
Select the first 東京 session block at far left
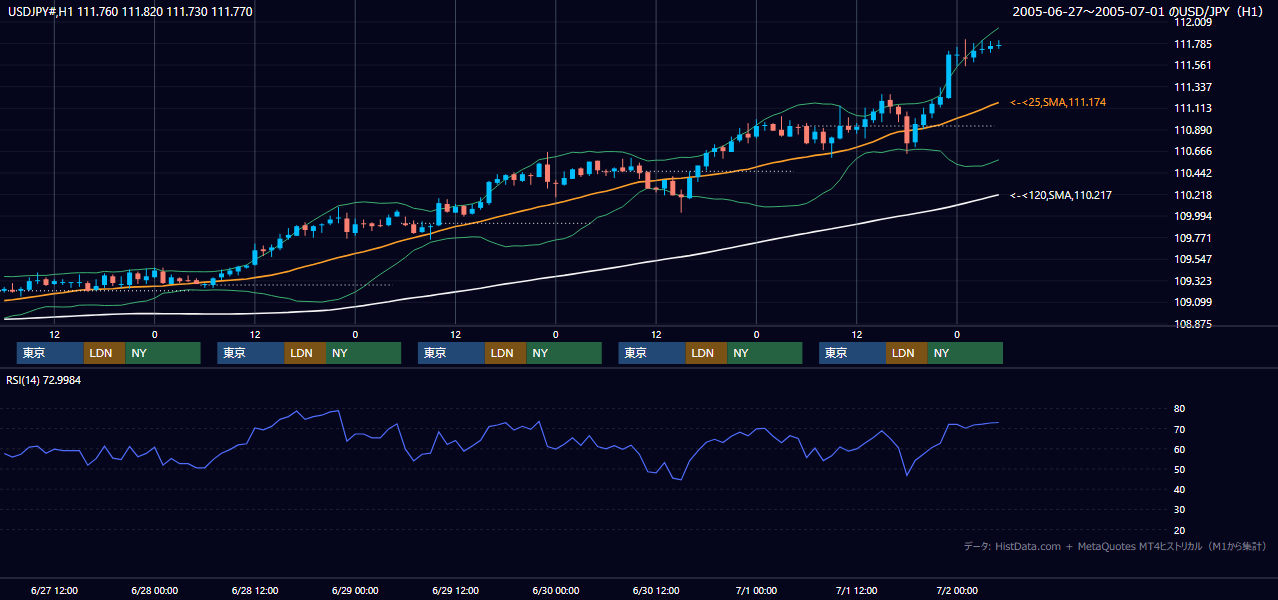(x=51, y=353)
